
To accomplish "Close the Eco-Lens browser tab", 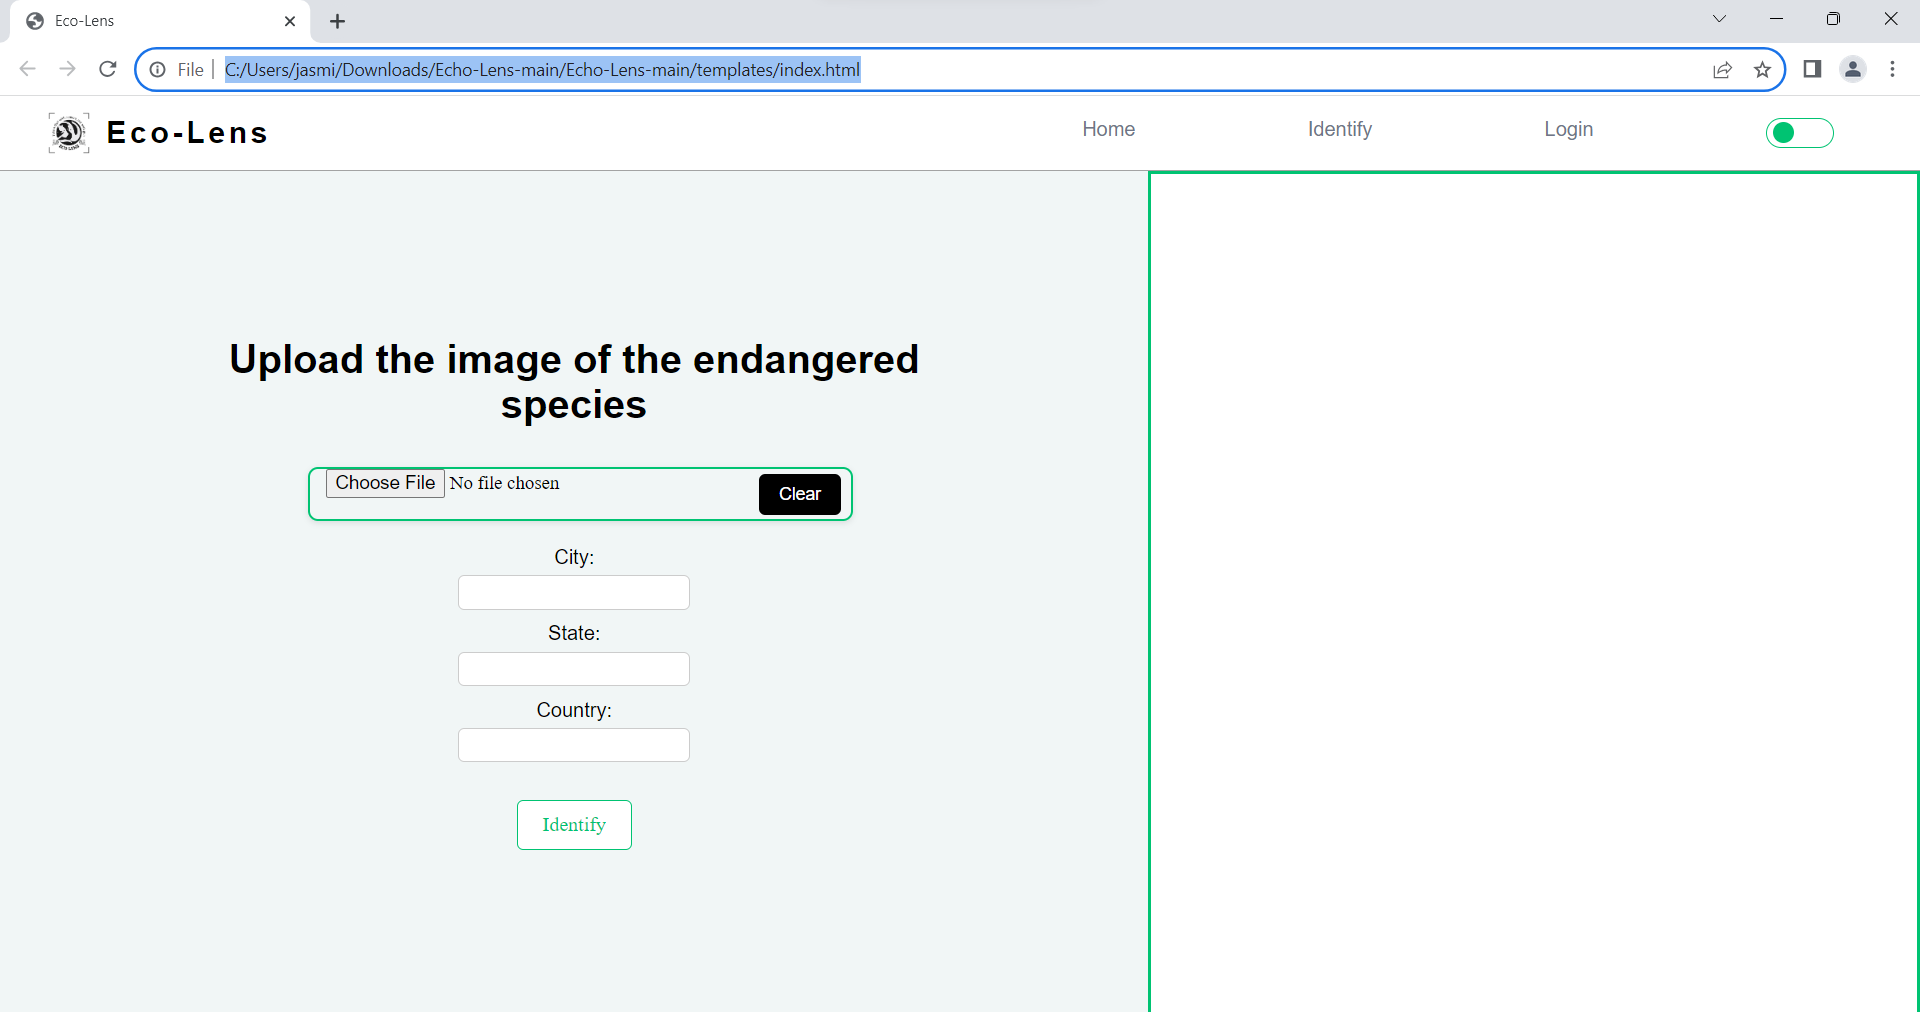I will (x=290, y=21).
